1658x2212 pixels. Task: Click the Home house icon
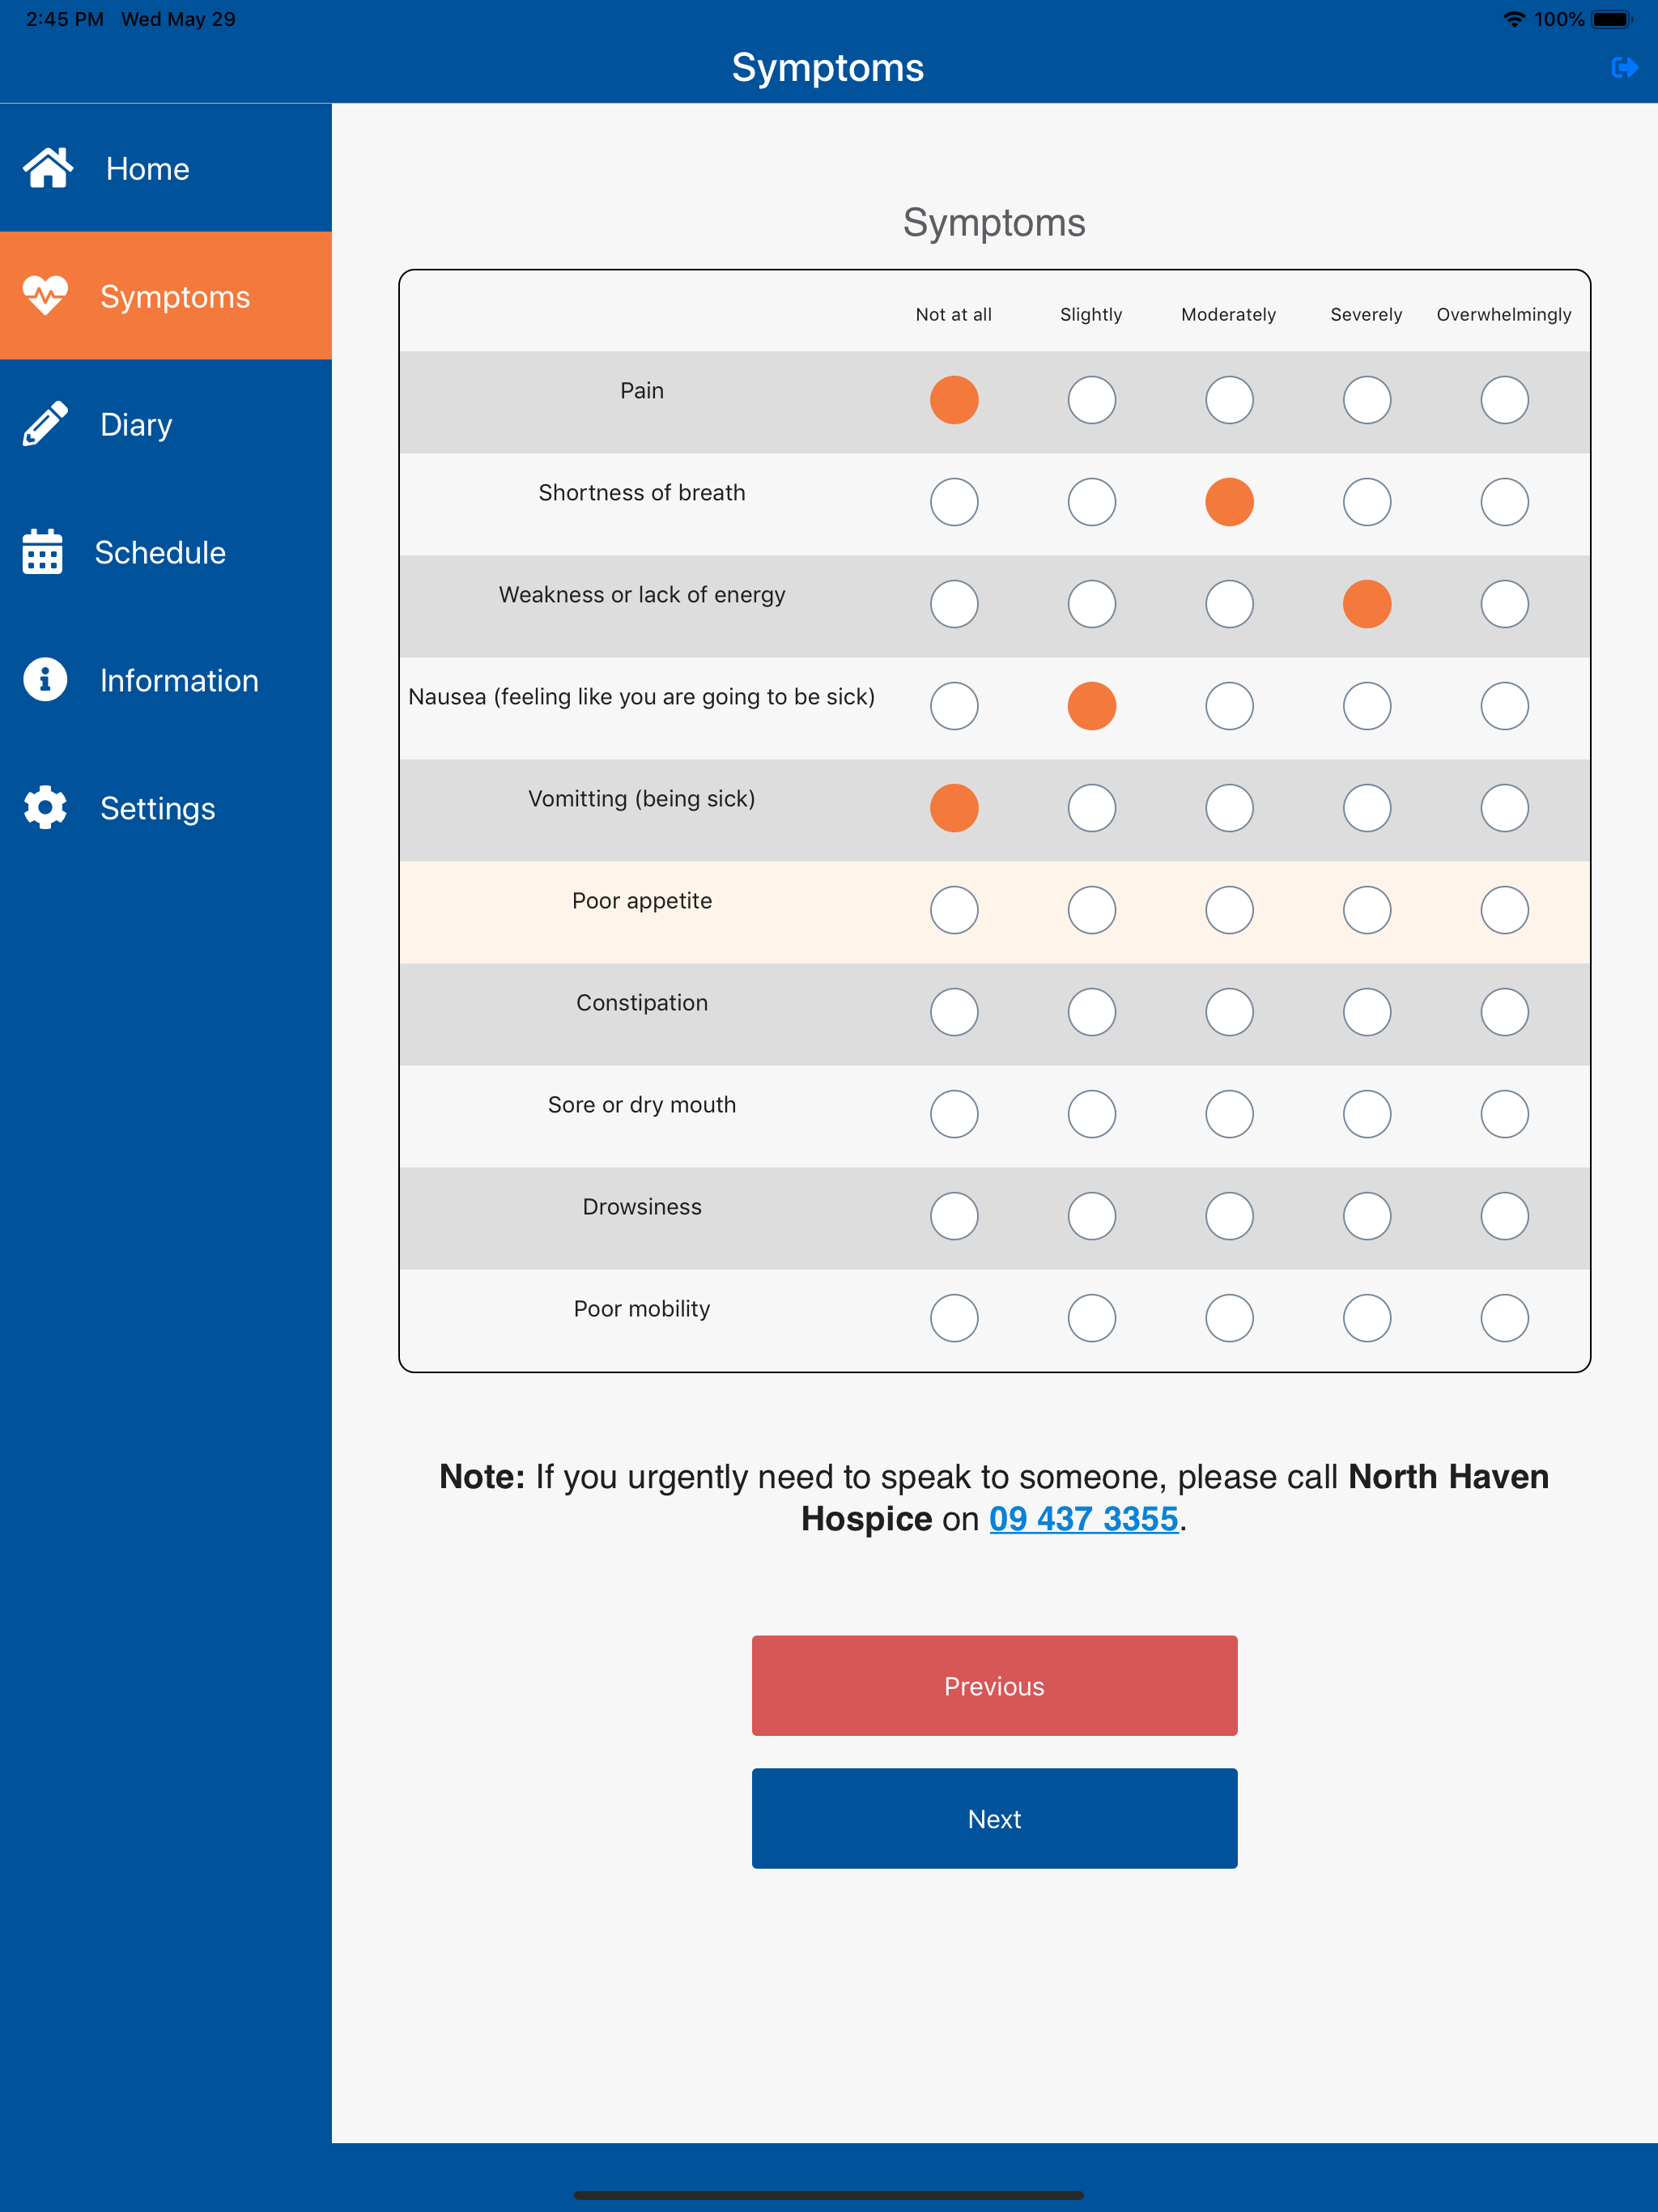(x=48, y=168)
